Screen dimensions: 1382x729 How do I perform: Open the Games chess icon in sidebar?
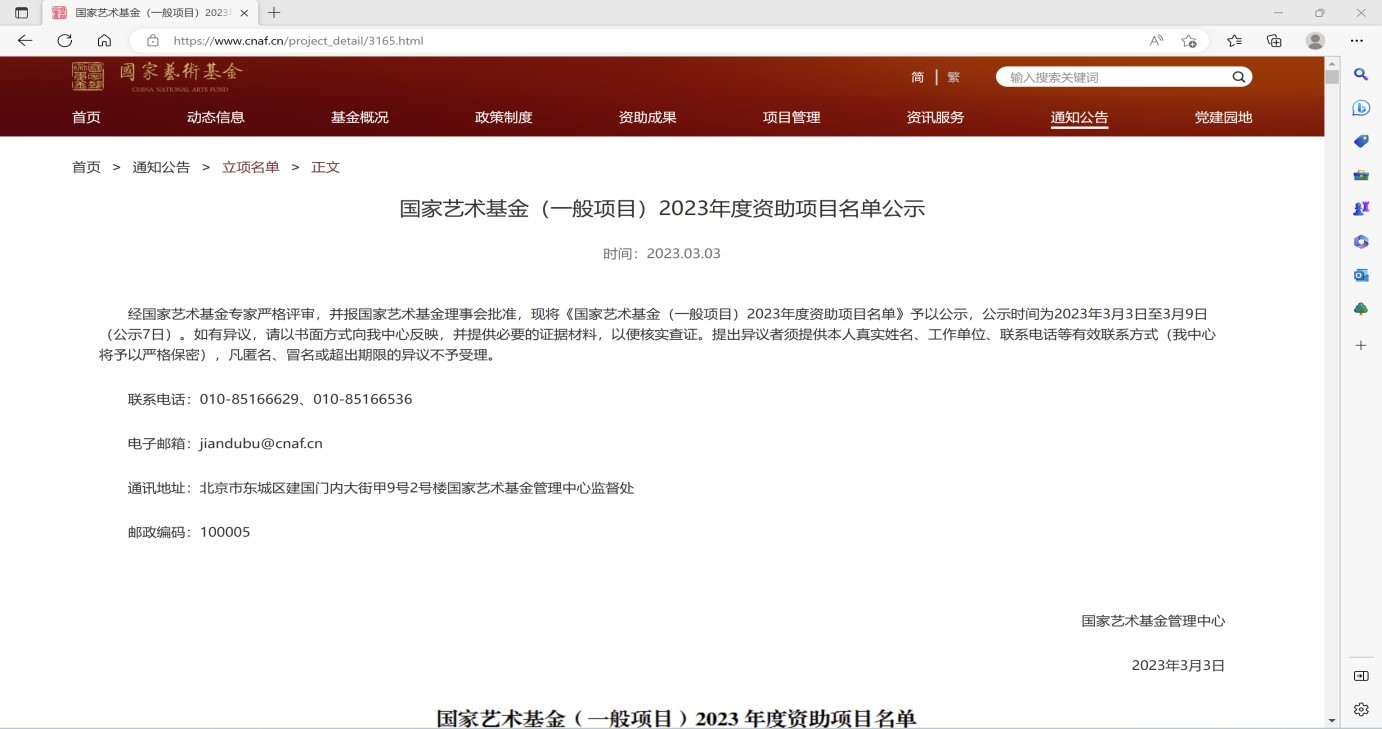(x=1361, y=208)
